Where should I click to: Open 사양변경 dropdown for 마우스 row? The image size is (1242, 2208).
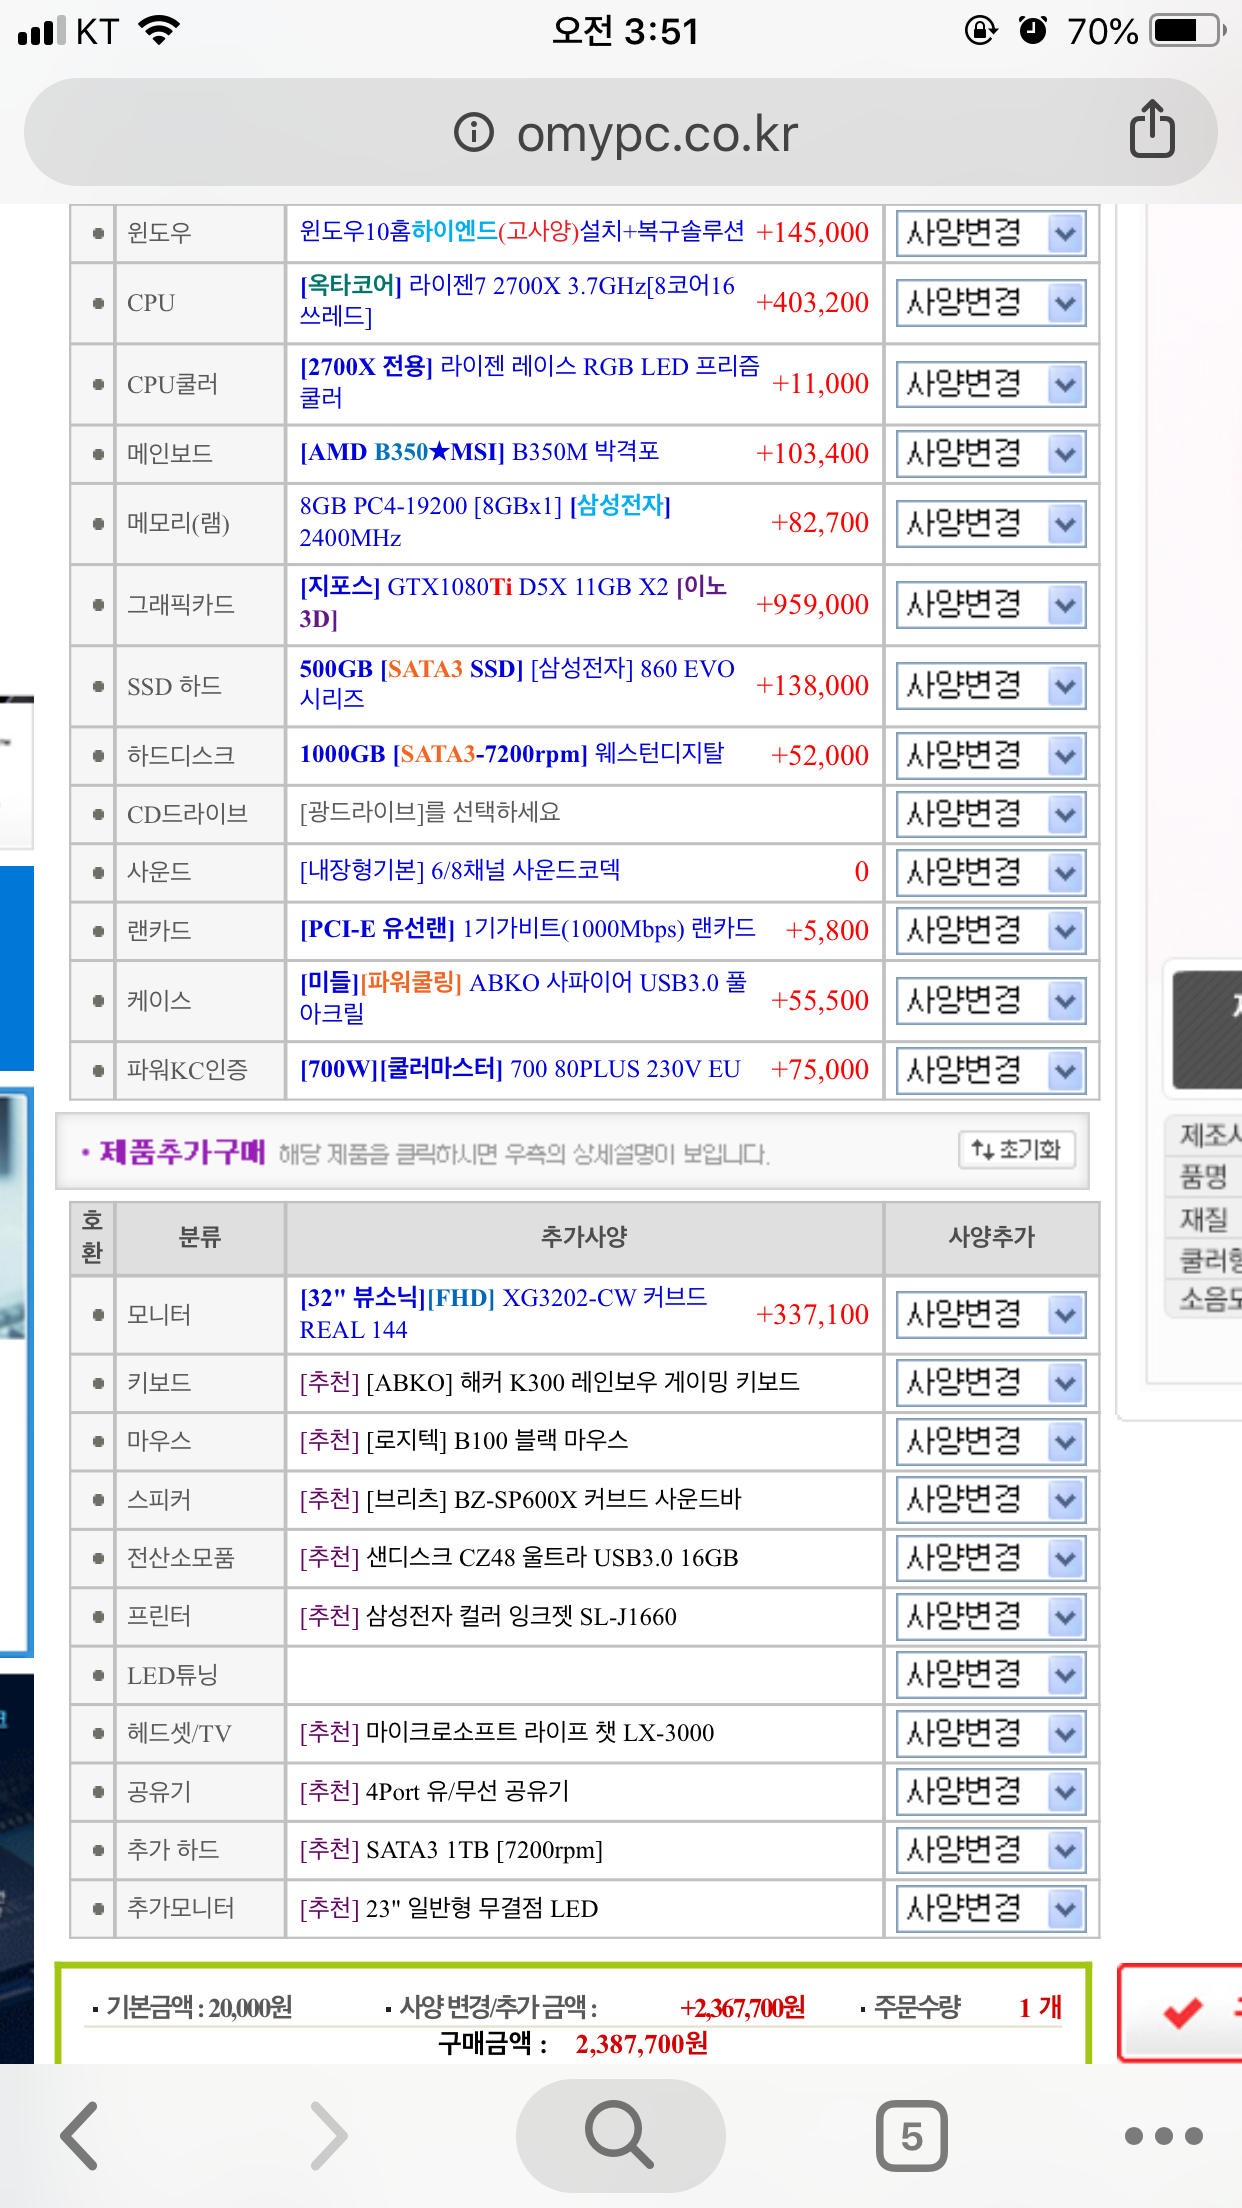coord(991,1442)
